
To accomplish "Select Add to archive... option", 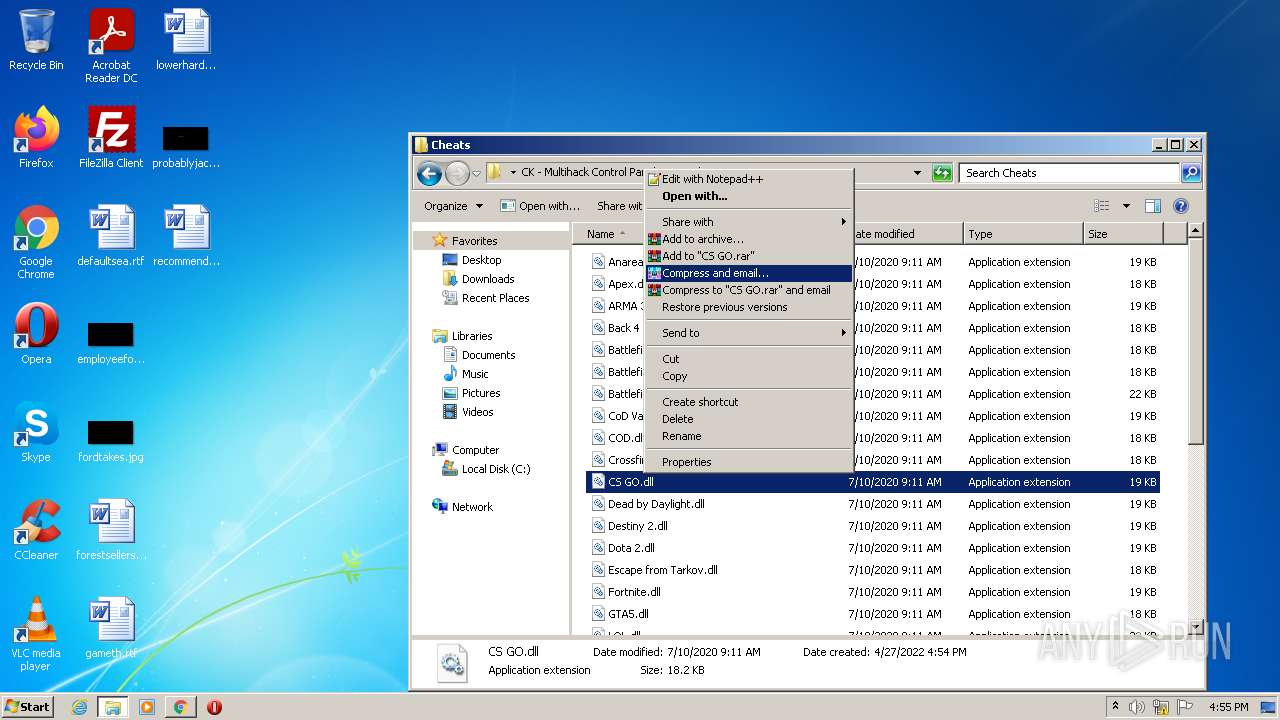I will 748,239.
